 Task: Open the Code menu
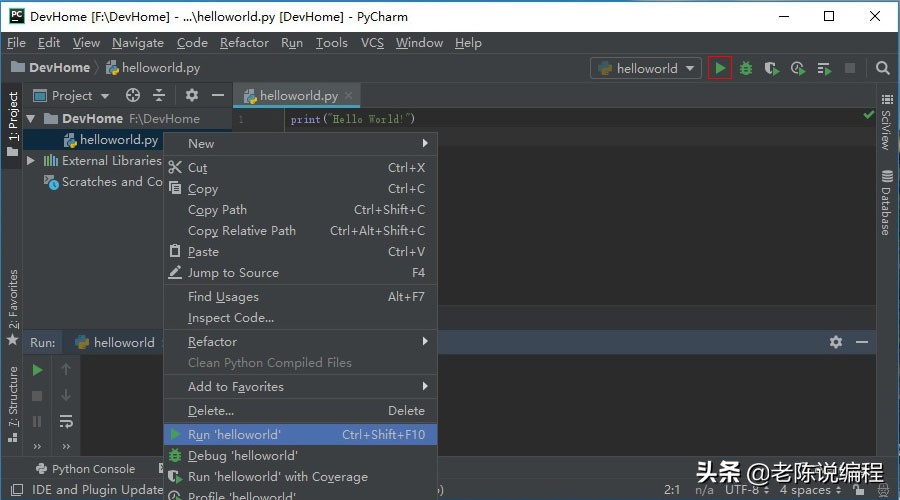(x=192, y=42)
